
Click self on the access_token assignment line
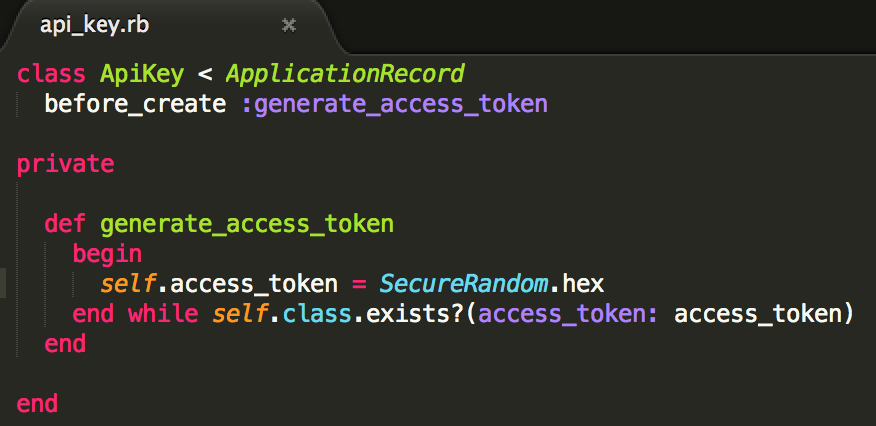click(x=128, y=284)
